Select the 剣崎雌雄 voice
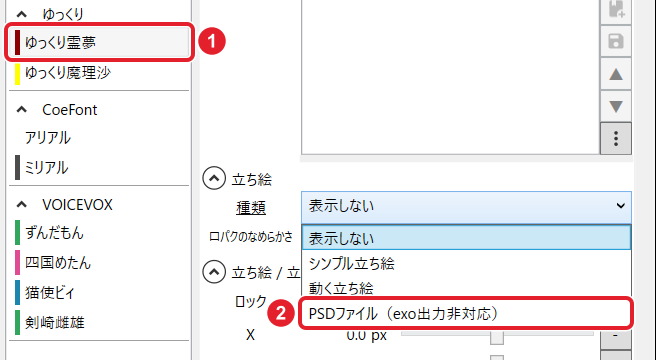656x360 pixels. [99, 322]
